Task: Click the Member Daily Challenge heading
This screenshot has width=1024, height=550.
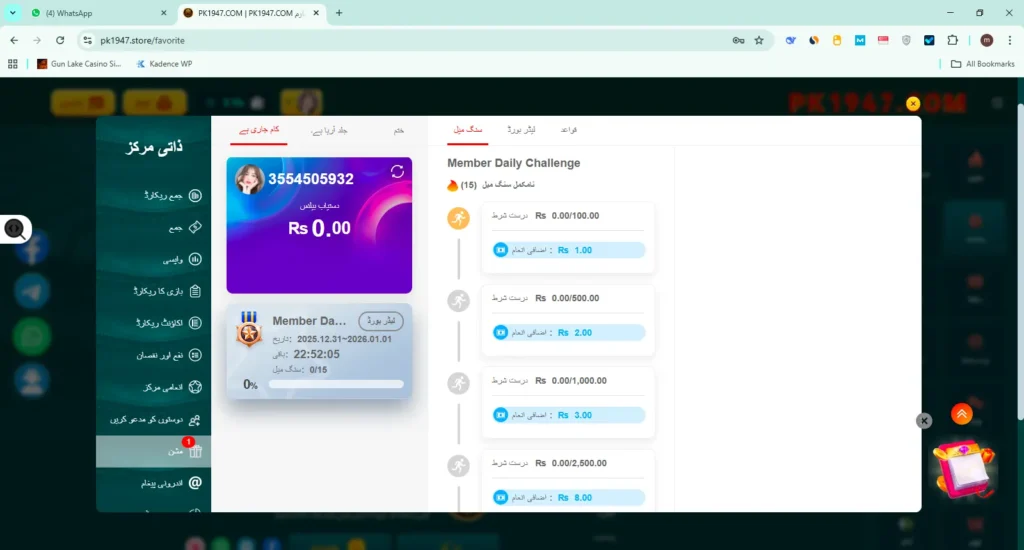Action: [514, 163]
